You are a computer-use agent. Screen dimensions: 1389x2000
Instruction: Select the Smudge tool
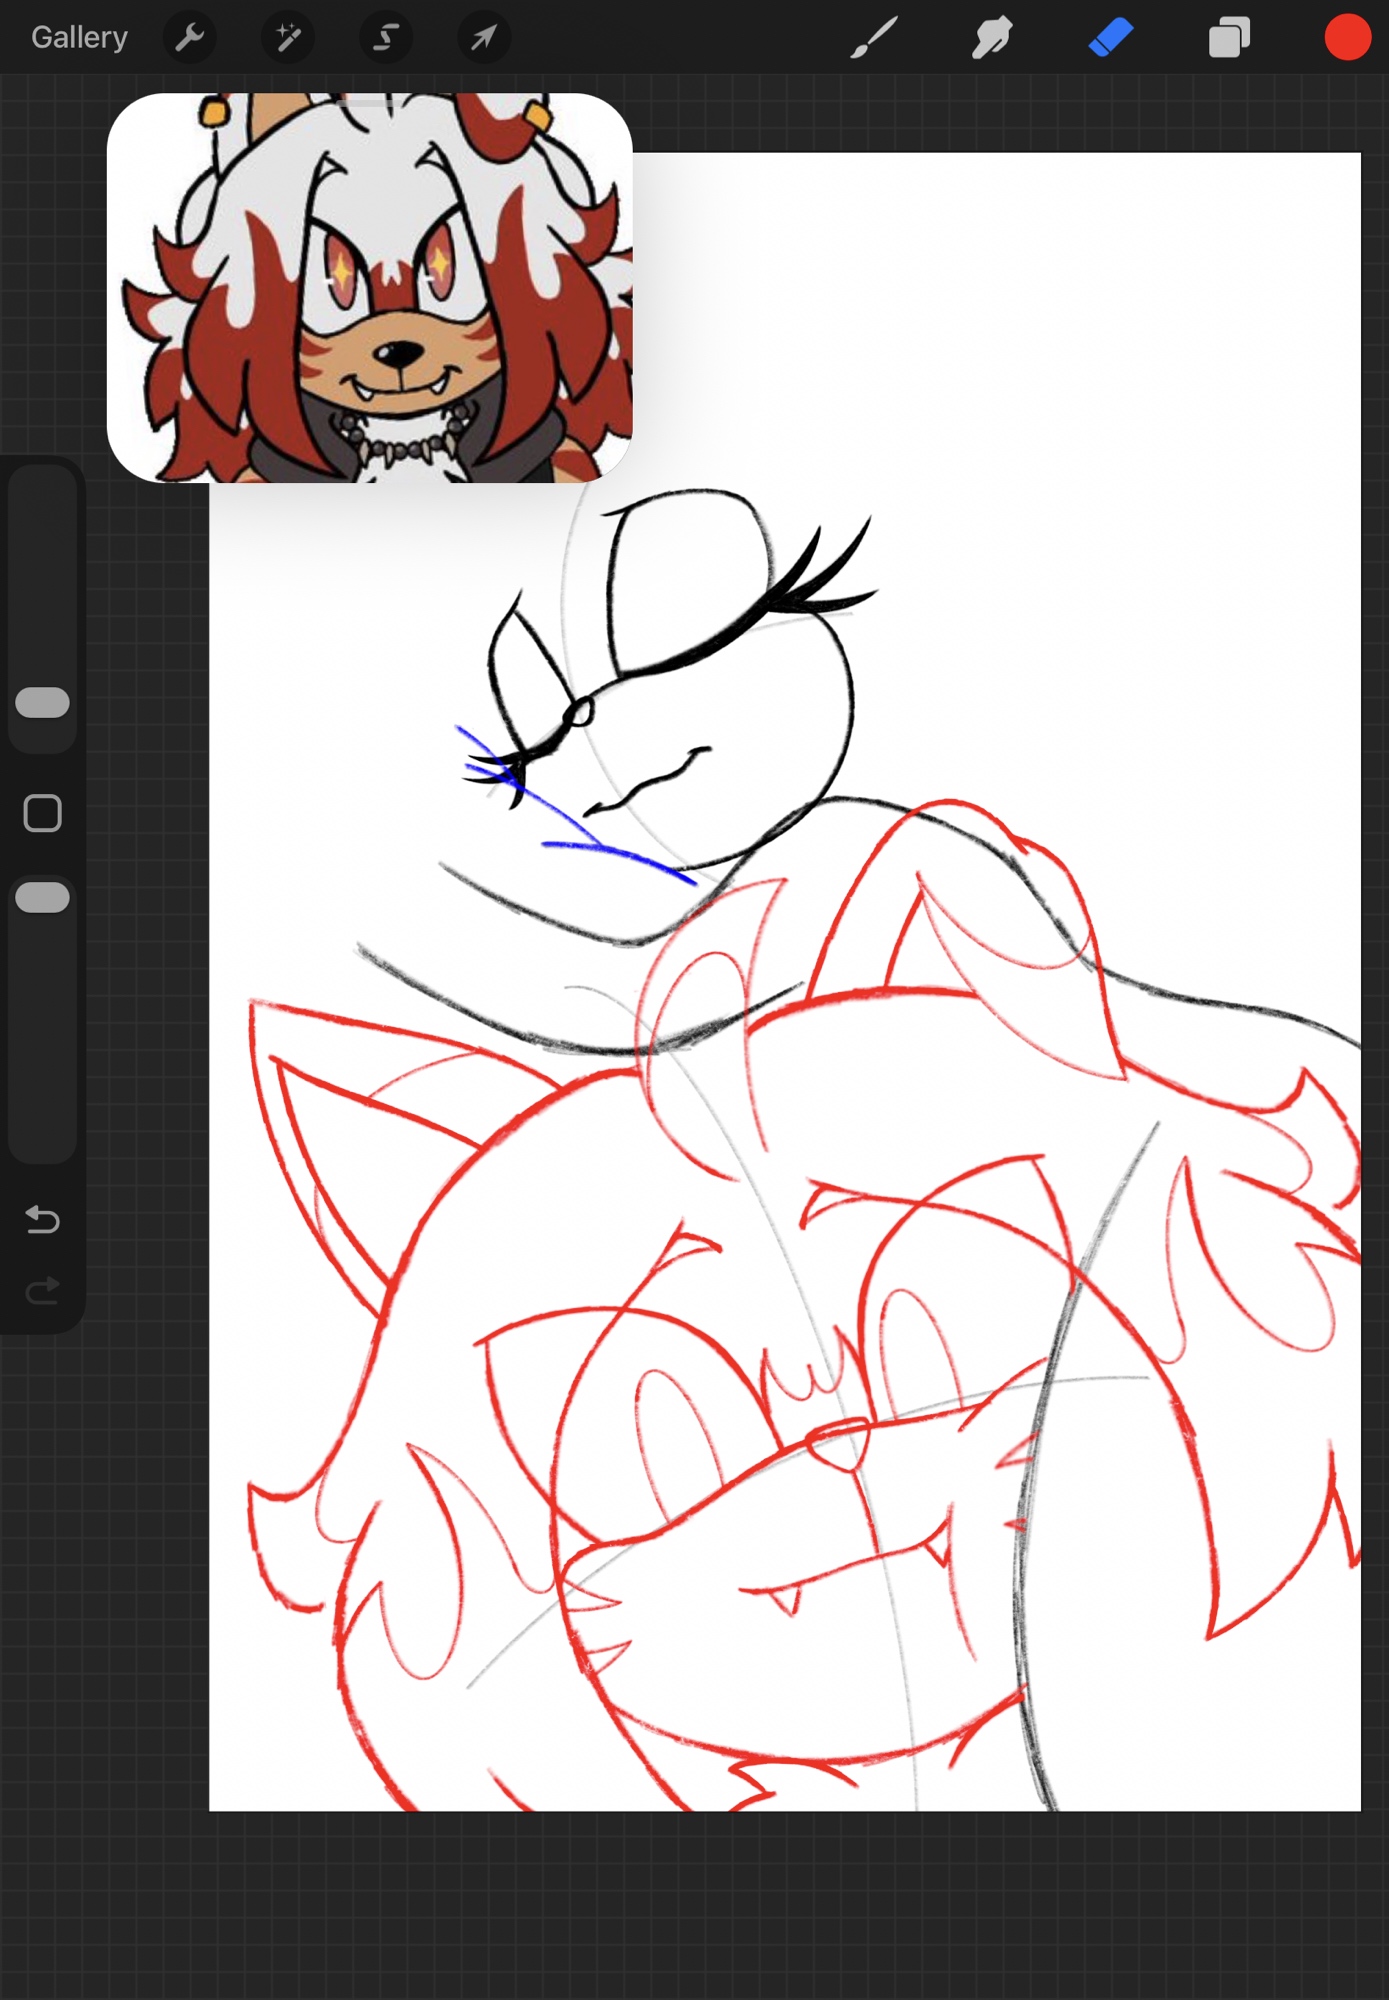[x=991, y=38]
